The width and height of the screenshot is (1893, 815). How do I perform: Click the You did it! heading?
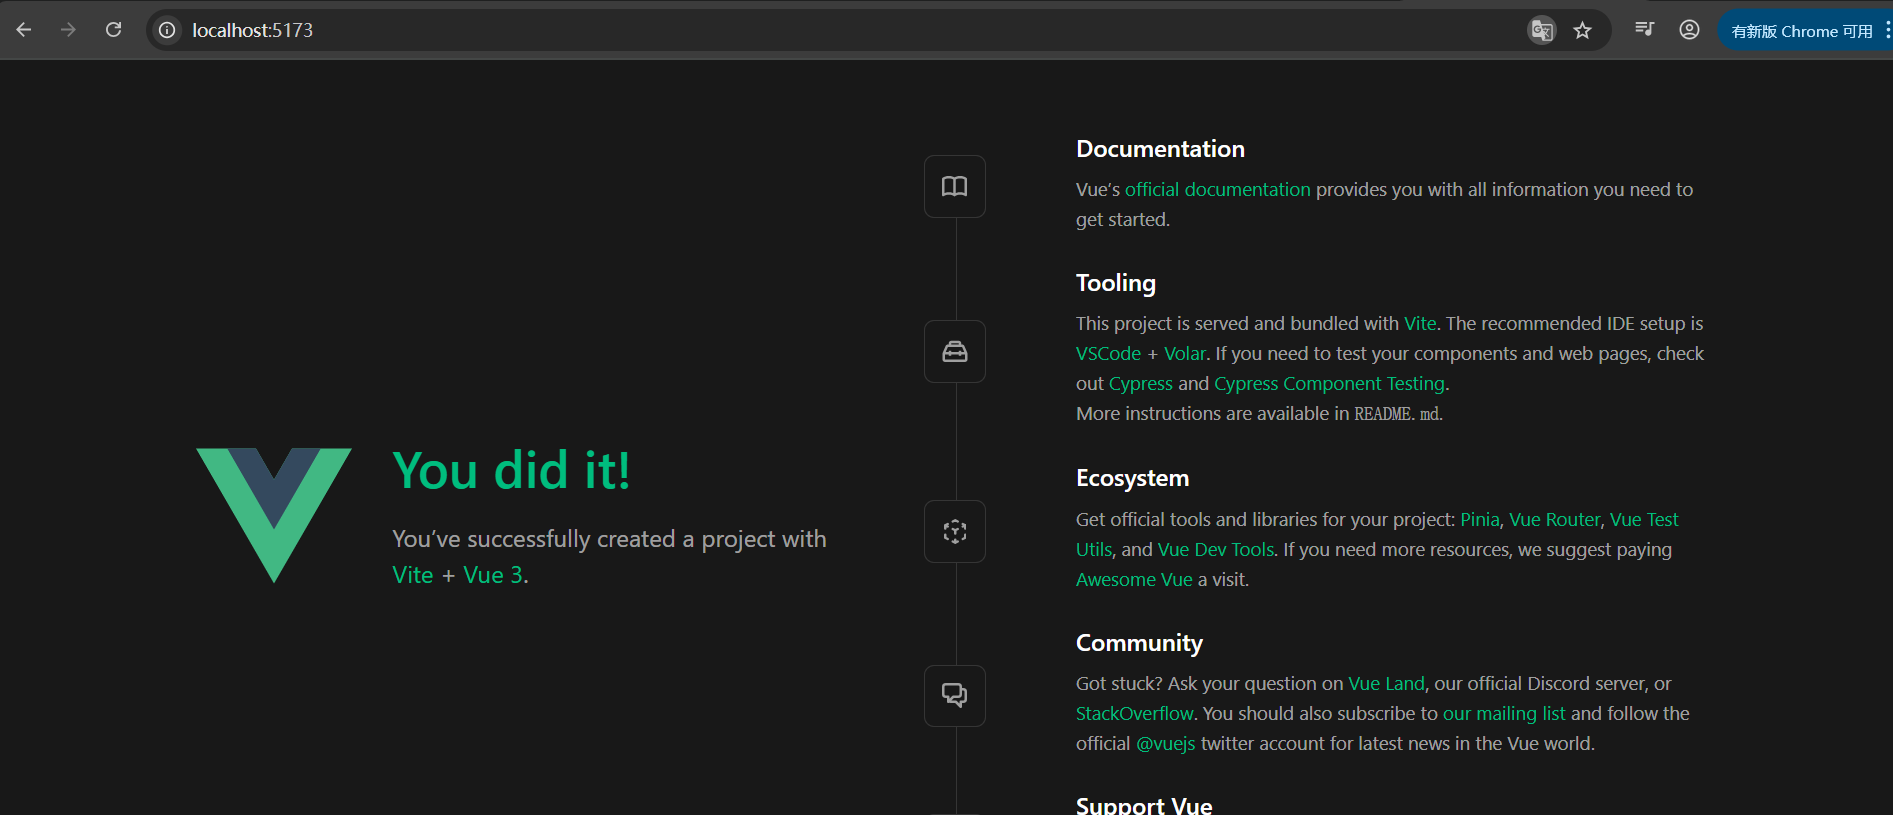(511, 470)
